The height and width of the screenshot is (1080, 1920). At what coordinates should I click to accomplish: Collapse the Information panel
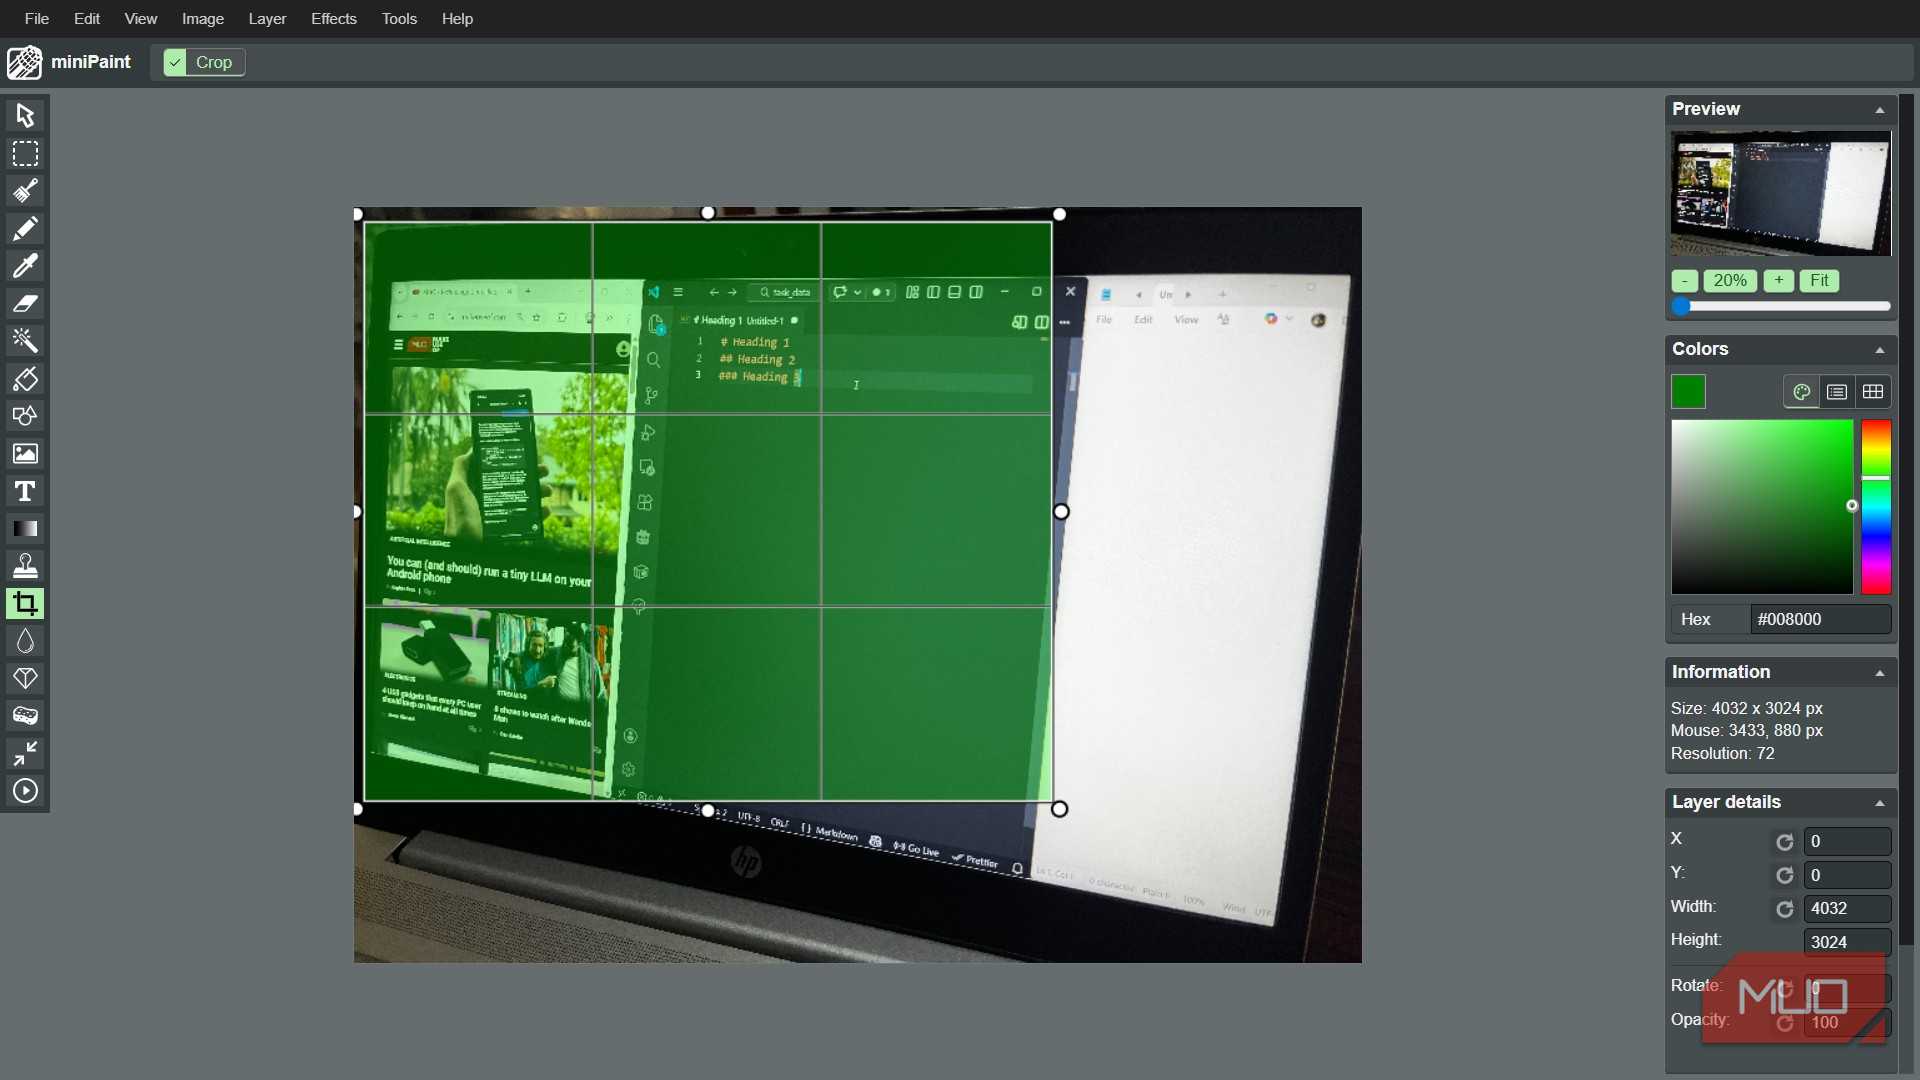(x=1879, y=673)
